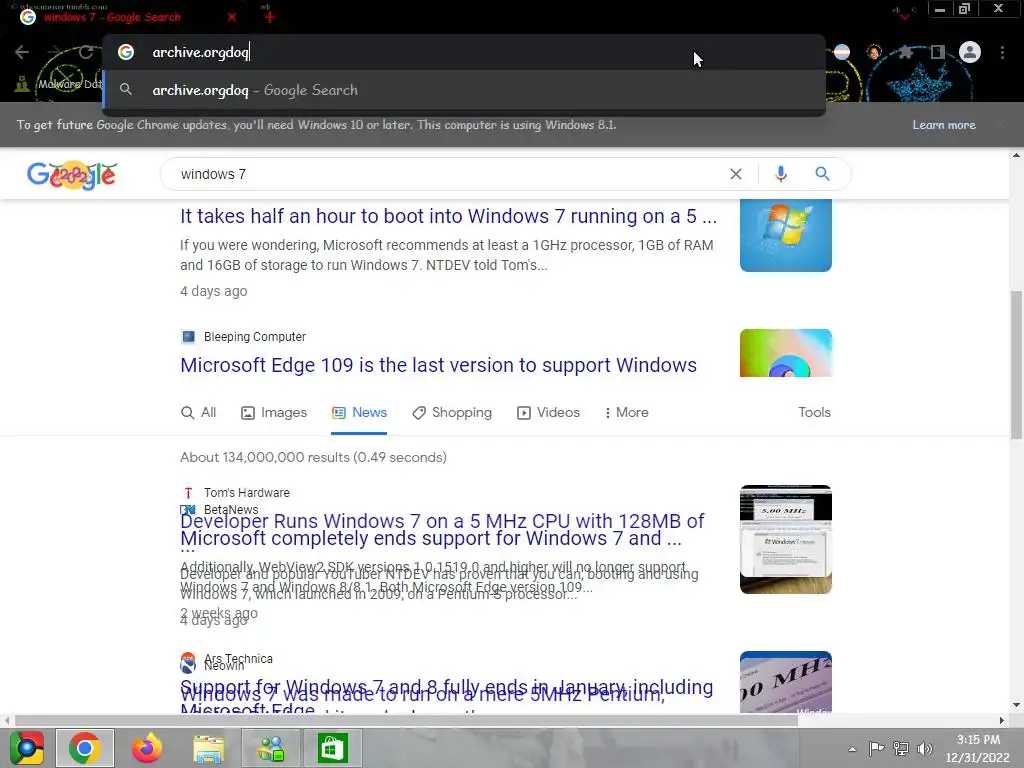The height and width of the screenshot is (768, 1024).
Task: Clear the search query with the X icon
Action: [736, 174]
